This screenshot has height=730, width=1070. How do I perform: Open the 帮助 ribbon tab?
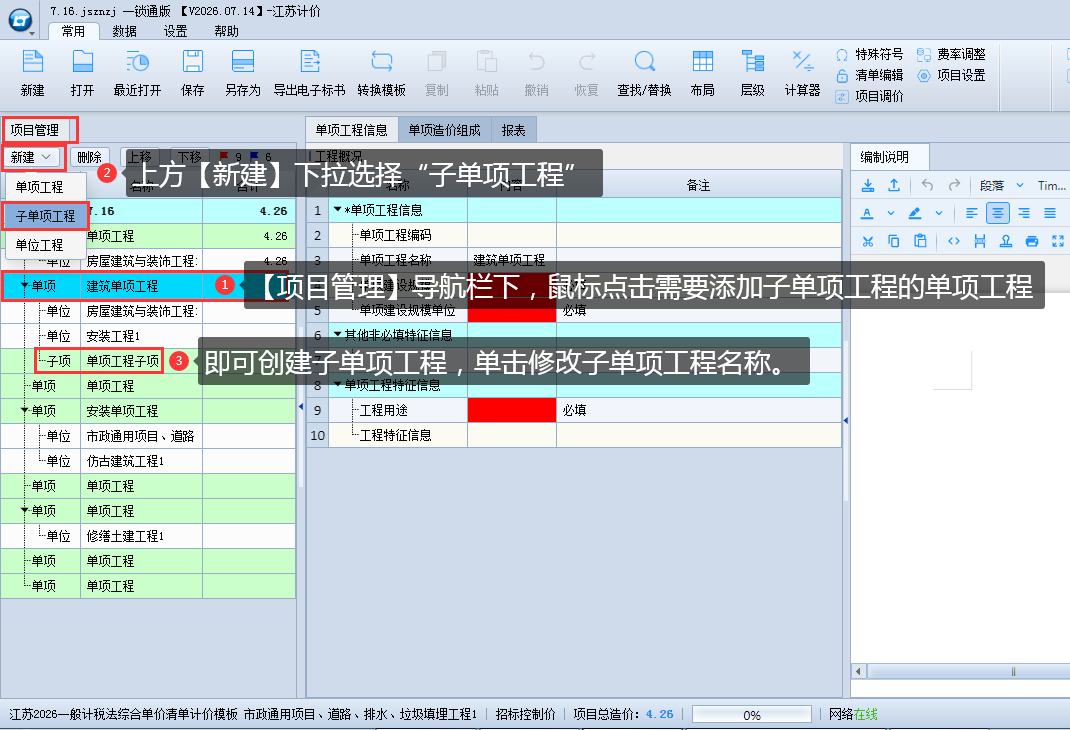pyautogui.click(x=226, y=31)
